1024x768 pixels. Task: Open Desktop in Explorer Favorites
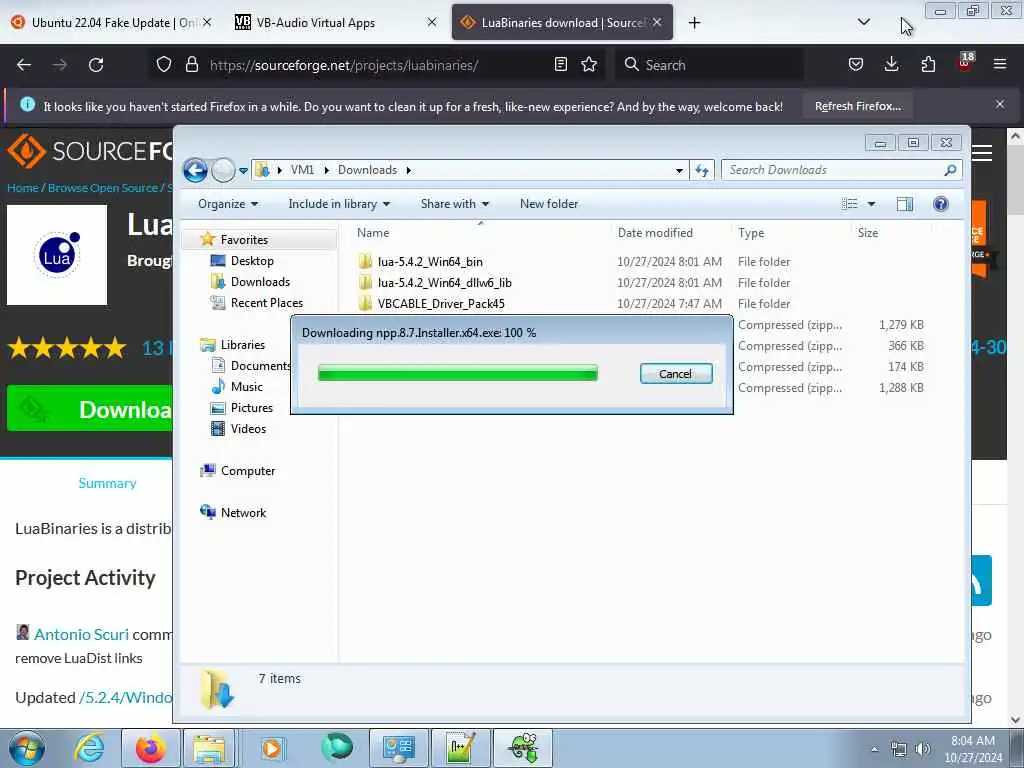pos(251,261)
